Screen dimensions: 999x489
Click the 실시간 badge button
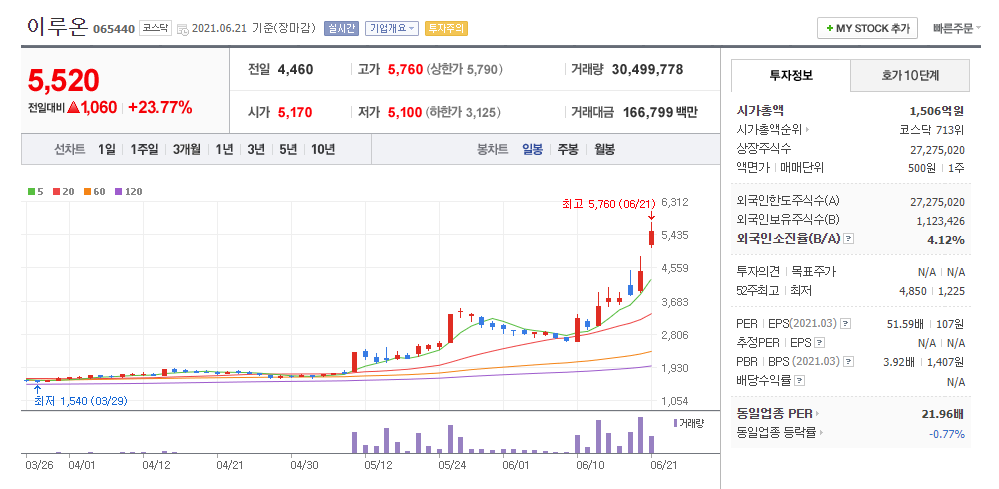[x=341, y=29]
